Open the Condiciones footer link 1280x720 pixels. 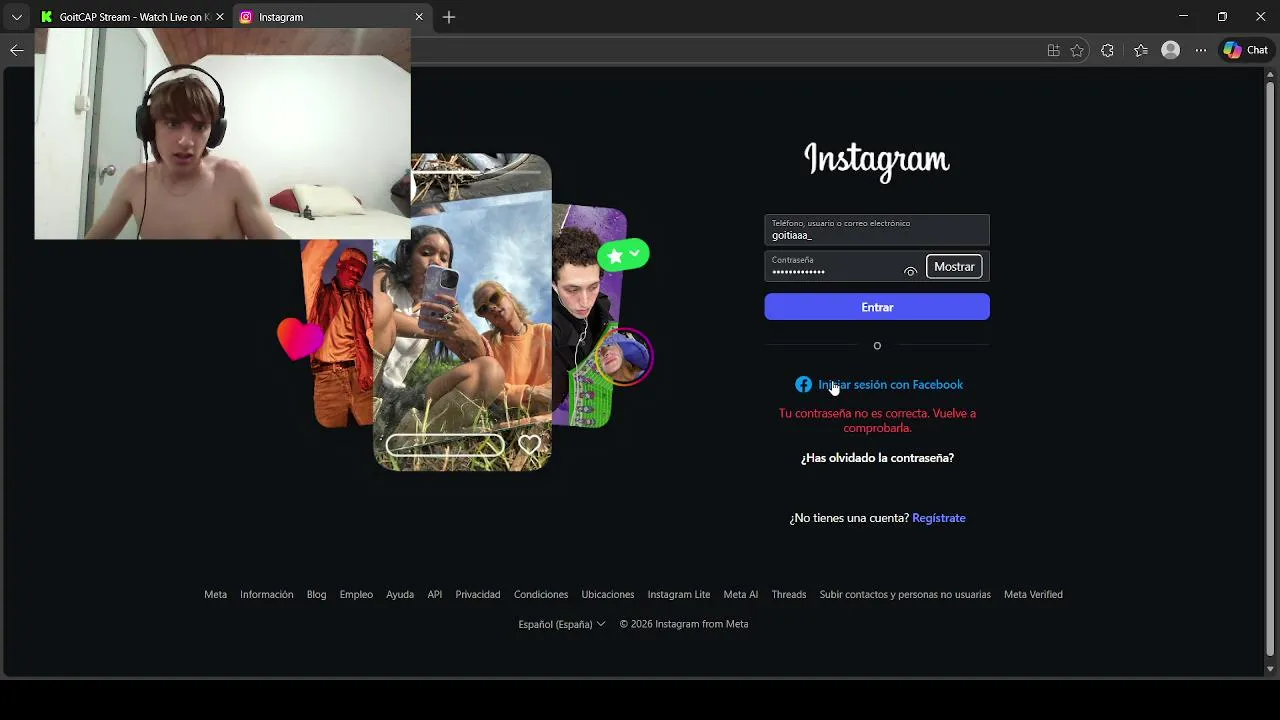[x=541, y=594]
